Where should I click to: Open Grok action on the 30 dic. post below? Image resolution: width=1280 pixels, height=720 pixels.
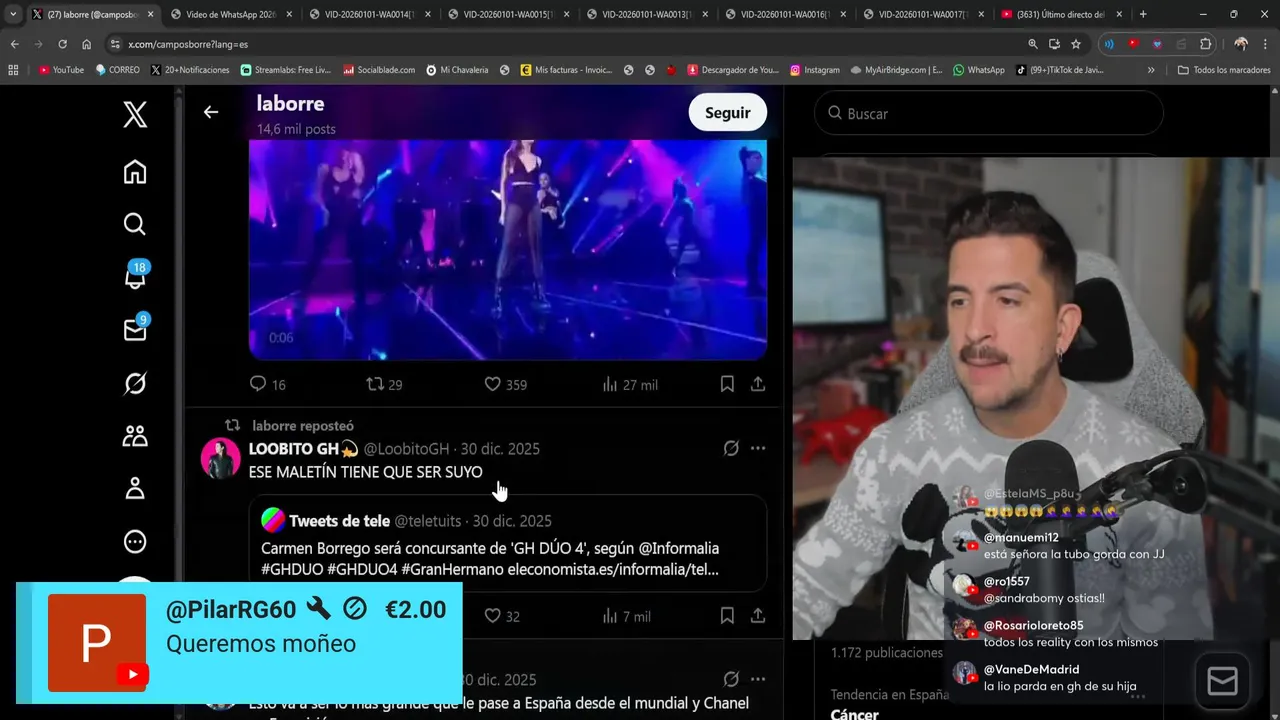(x=731, y=679)
